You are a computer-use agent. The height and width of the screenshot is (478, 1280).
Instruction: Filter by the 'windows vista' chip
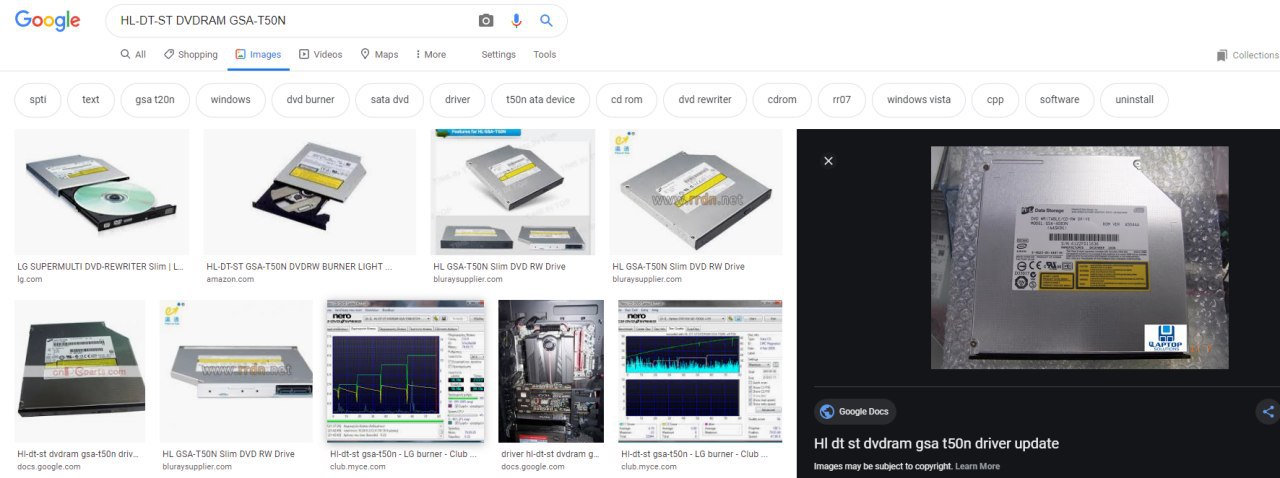tap(919, 100)
